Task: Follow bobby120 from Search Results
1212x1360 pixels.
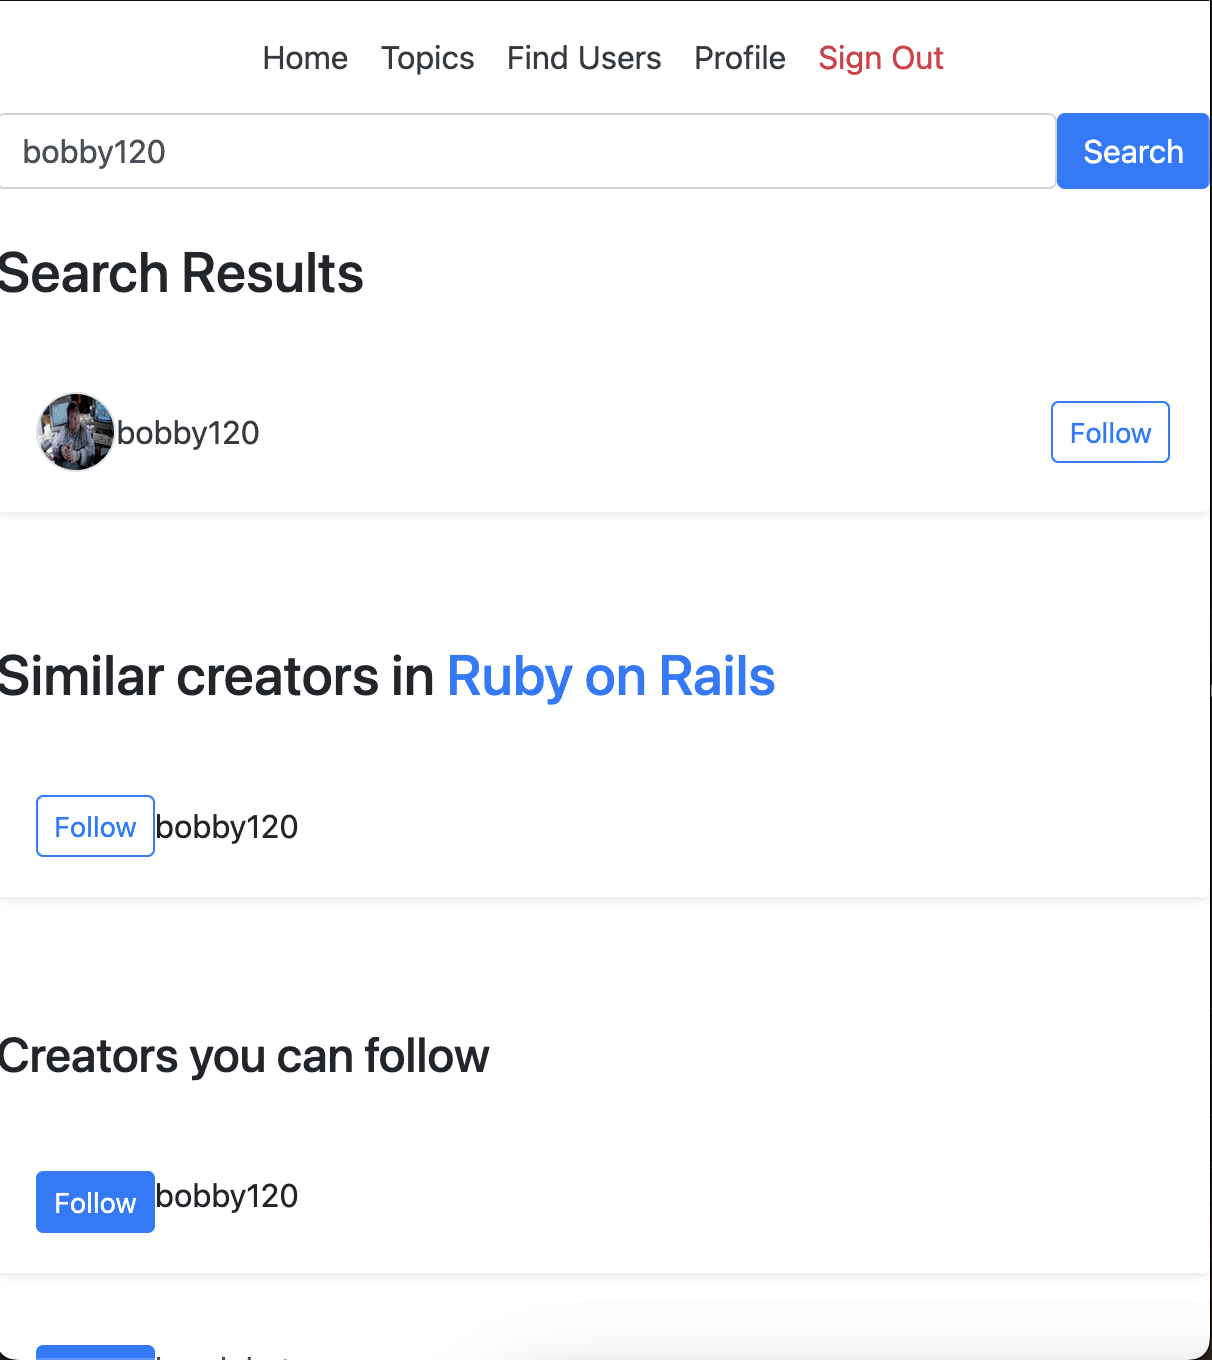Action: (1109, 432)
